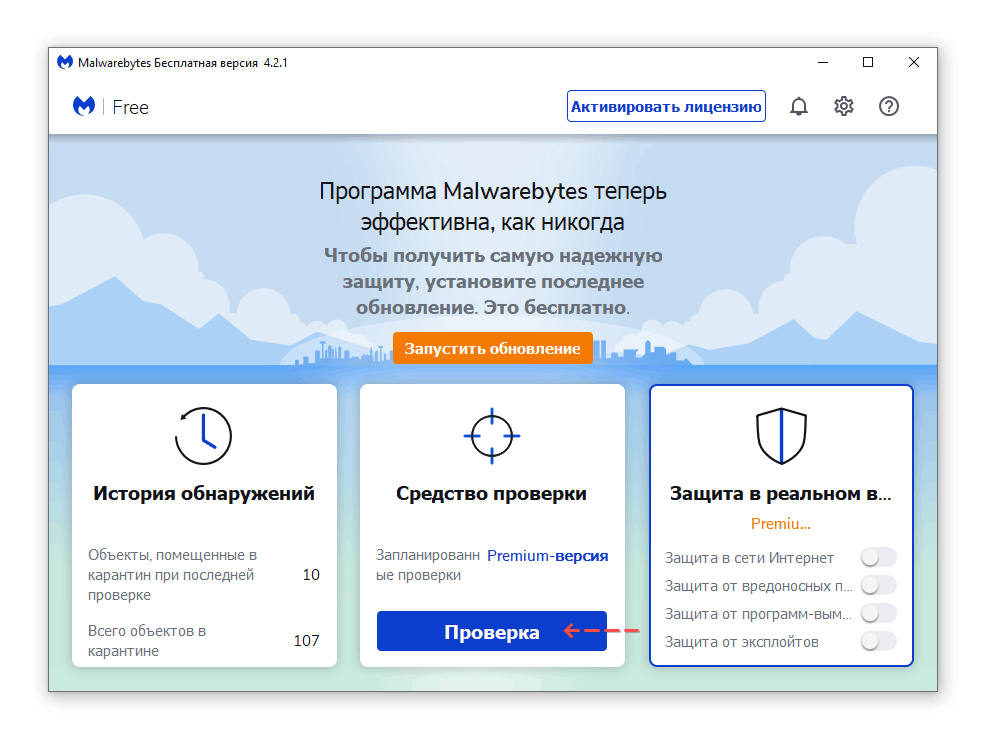Screen dimensions: 986x733
Task: Open notifications bell icon
Action: [x=798, y=106]
